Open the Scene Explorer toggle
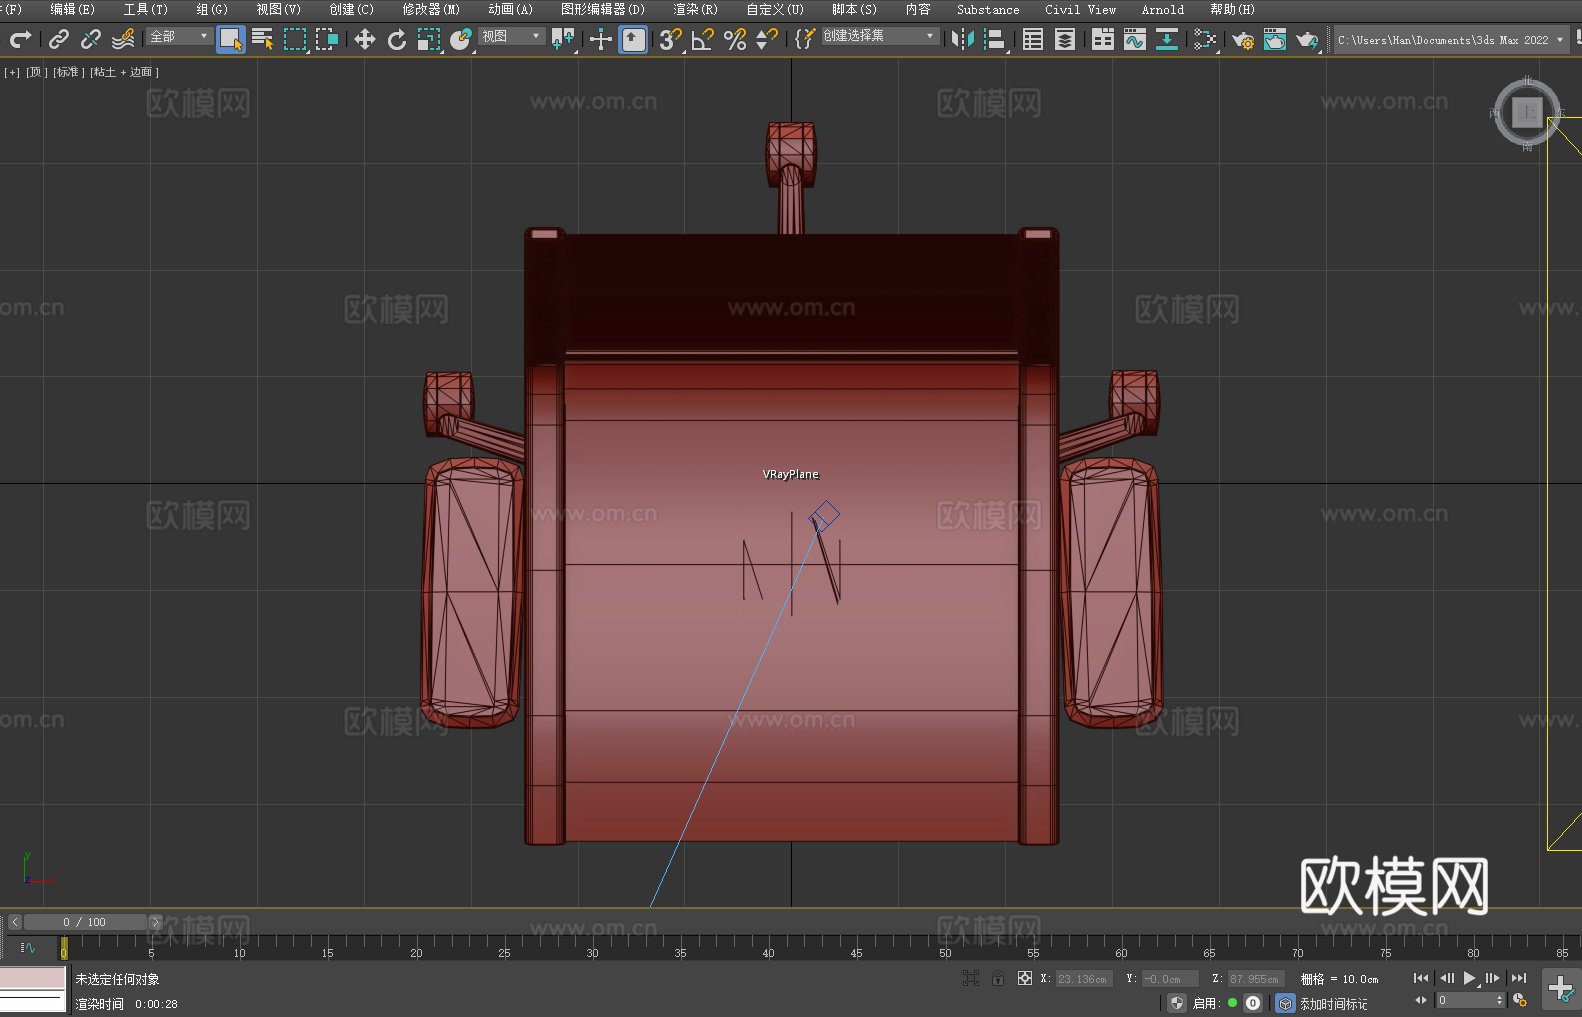This screenshot has height=1017, width=1582. pos(1033,39)
